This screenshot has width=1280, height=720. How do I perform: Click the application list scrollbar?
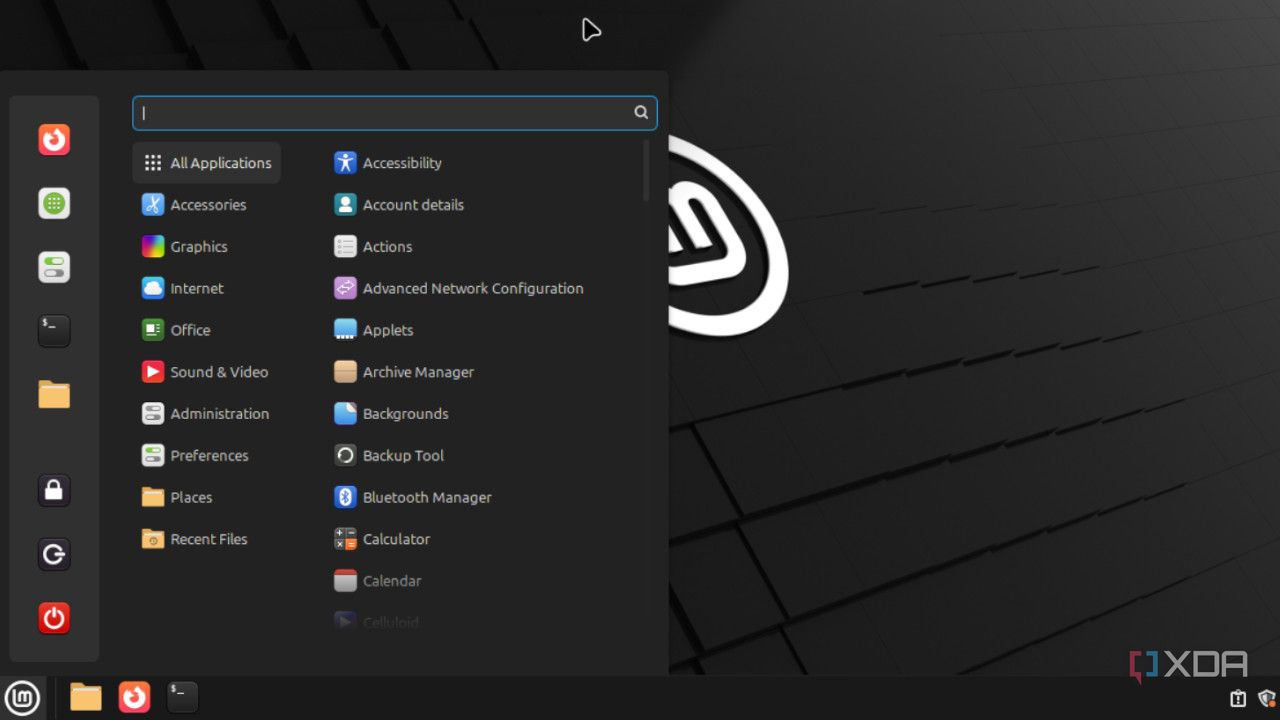(x=646, y=171)
